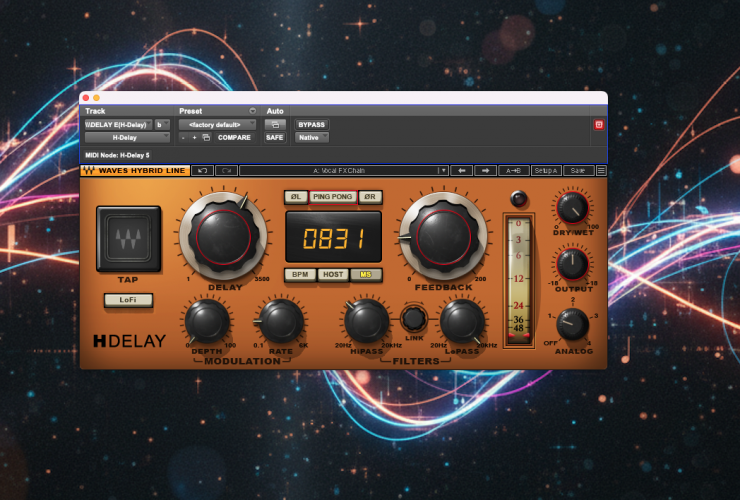Click the Waves logo TAP pad
This screenshot has width=740, height=500.
(128, 238)
